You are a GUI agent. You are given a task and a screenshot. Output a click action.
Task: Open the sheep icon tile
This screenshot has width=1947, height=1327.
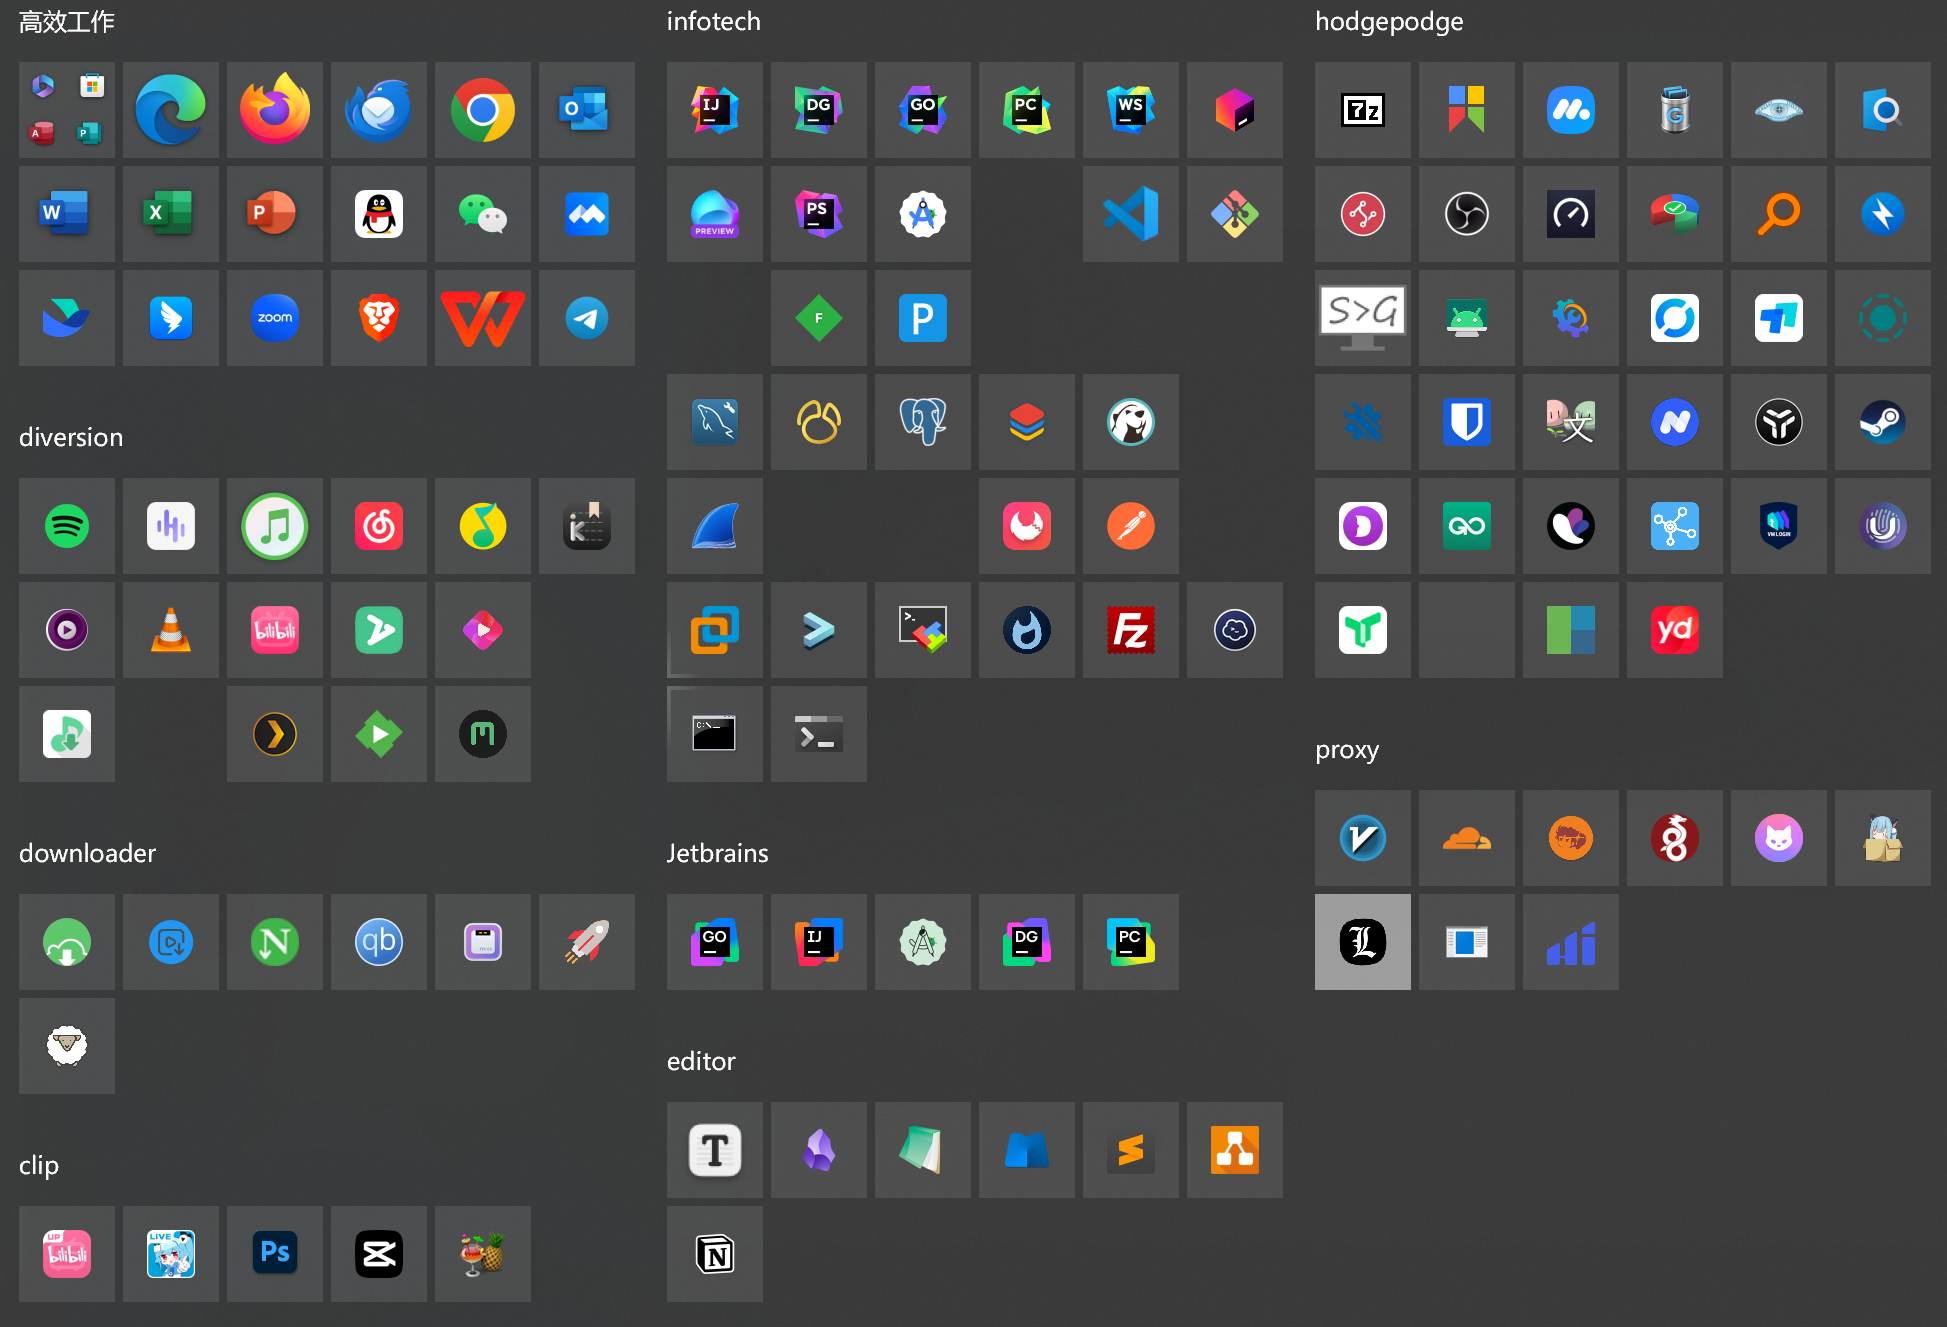pos(67,1046)
